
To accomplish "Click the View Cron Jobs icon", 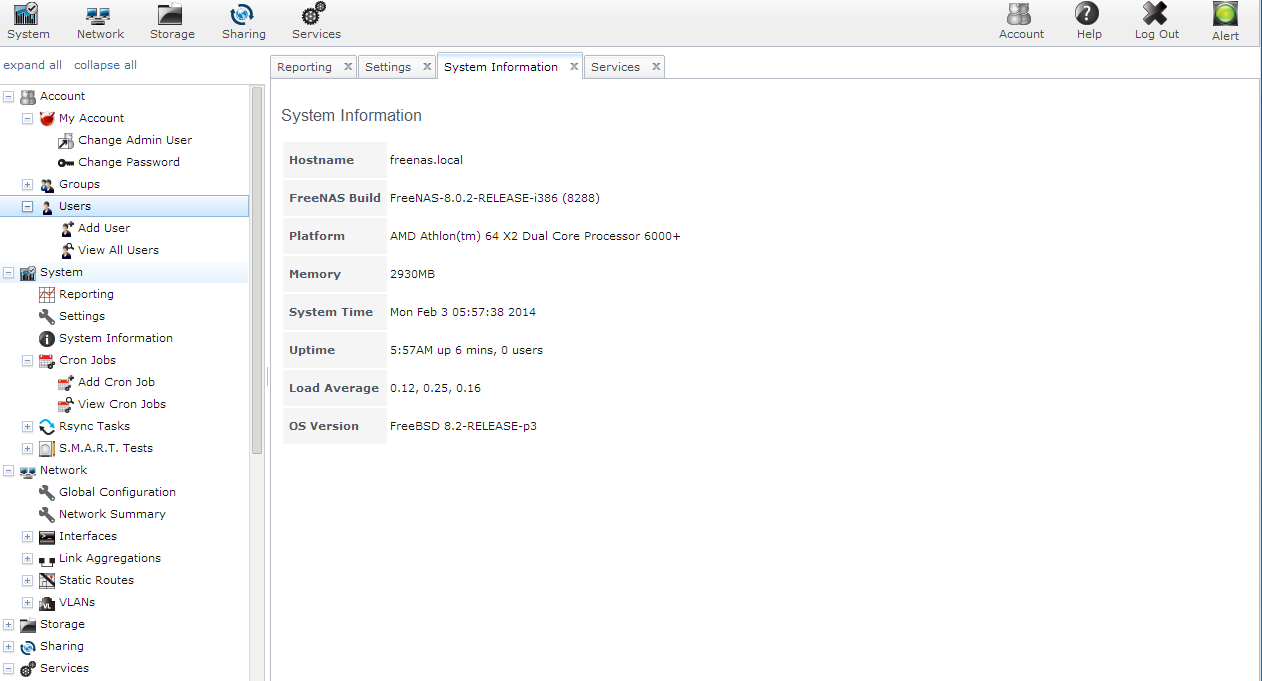I will pos(66,404).
